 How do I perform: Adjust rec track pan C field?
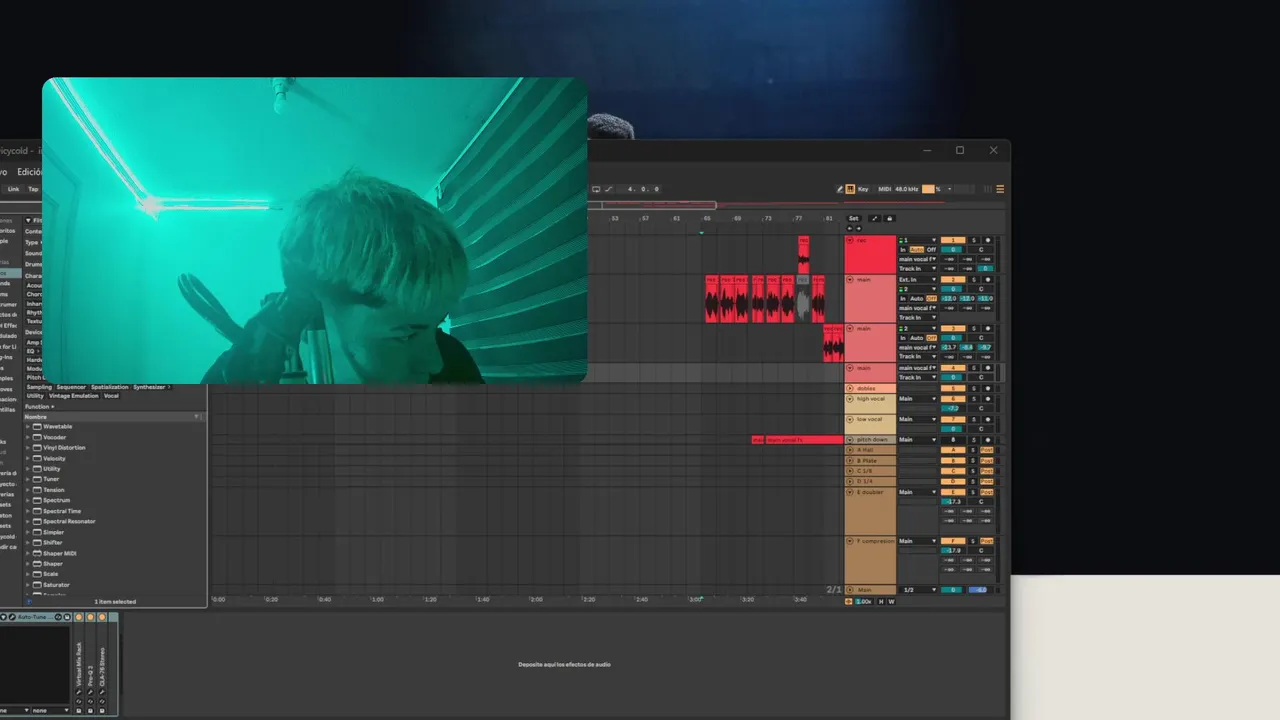click(x=981, y=250)
